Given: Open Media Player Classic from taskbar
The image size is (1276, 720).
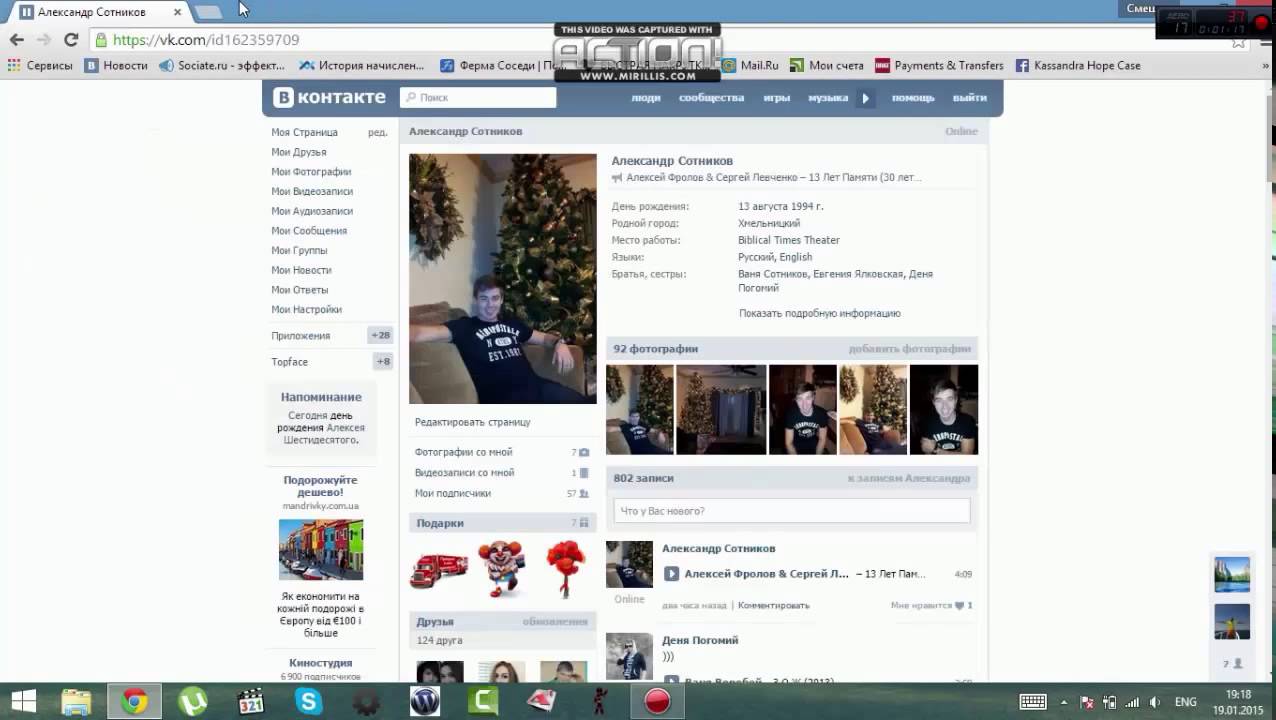Looking at the screenshot, I should click(250, 702).
